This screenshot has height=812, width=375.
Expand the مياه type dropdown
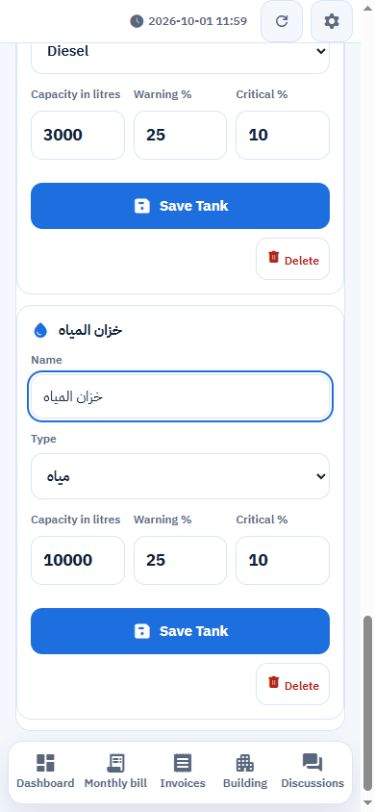click(x=180, y=476)
